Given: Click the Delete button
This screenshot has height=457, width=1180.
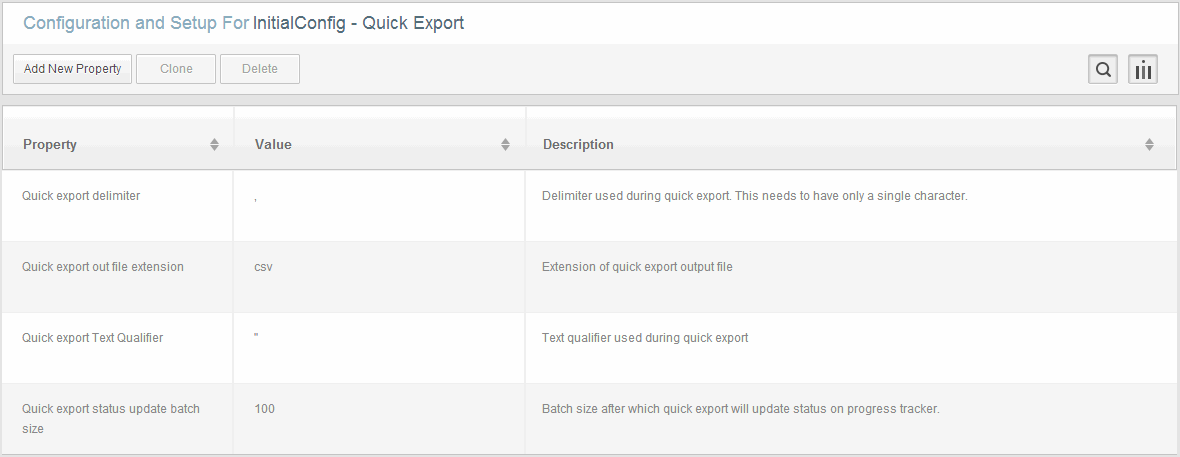Looking at the screenshot, I should (x=260, y=69).
